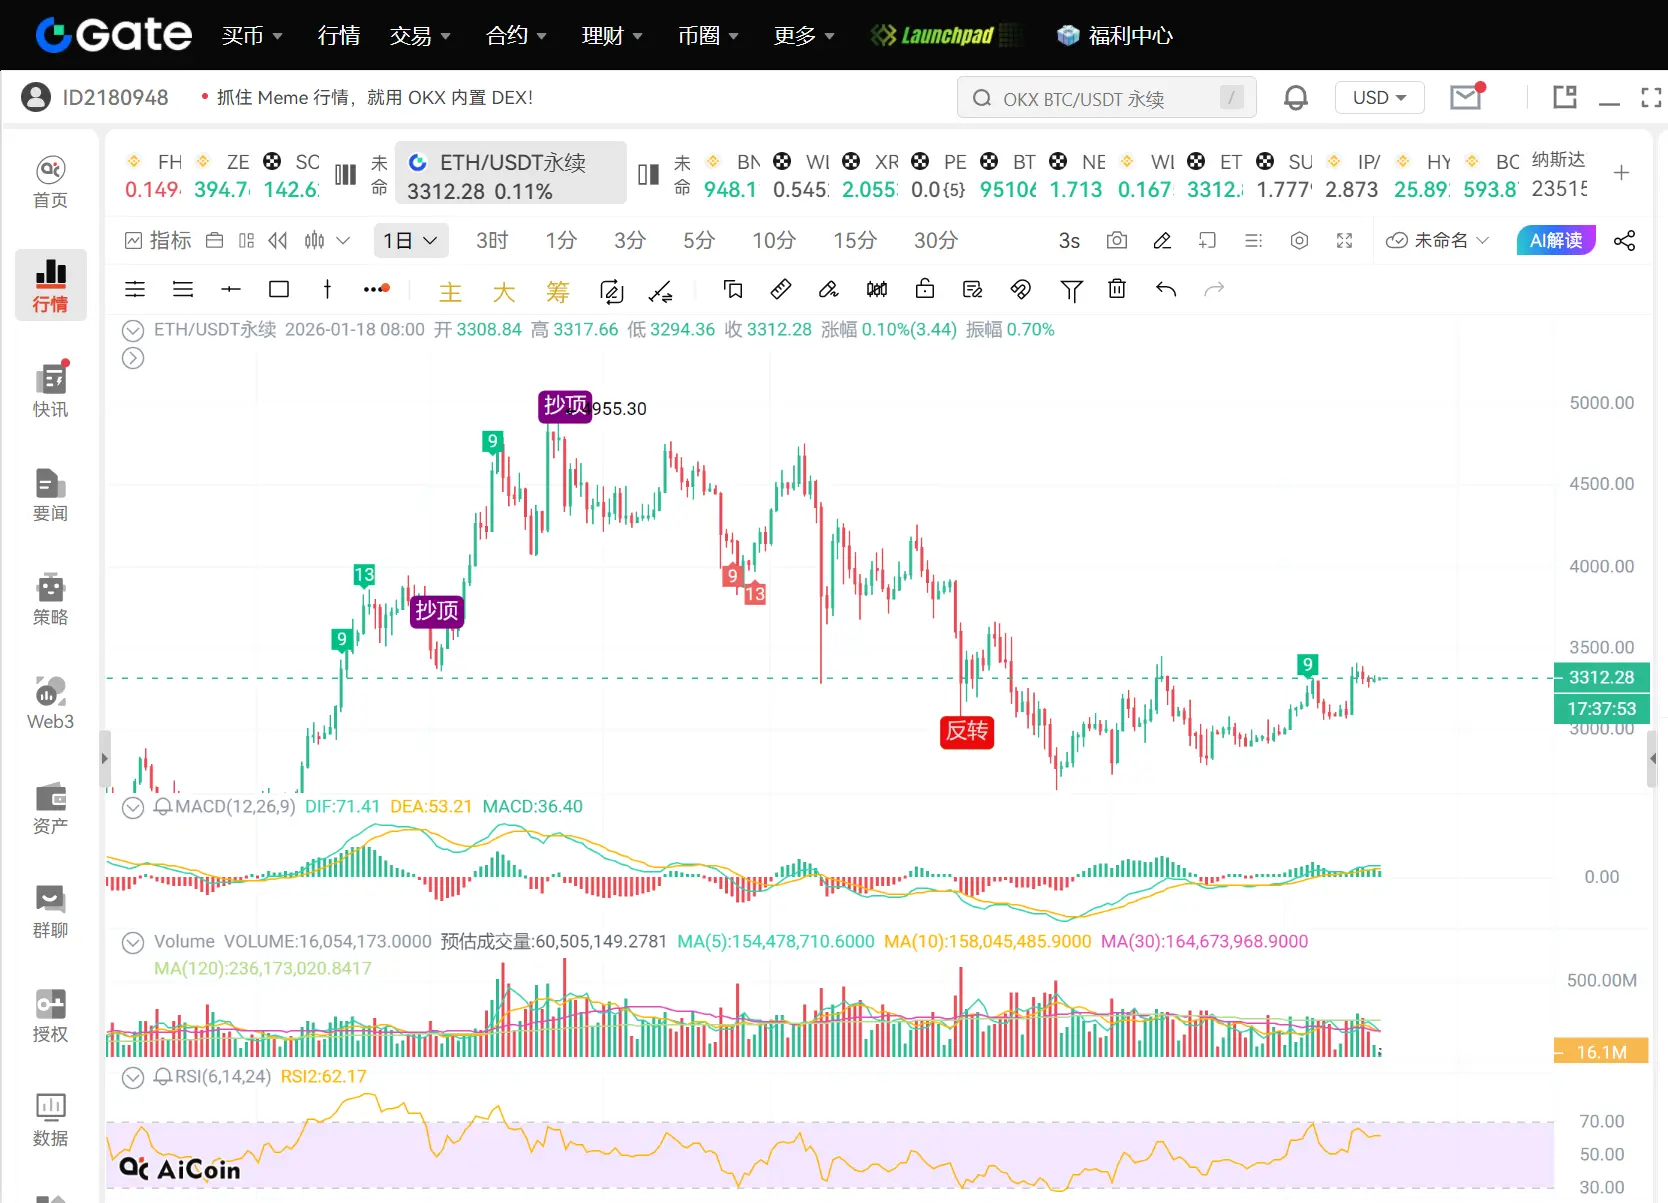Open Web3 section in sidebar
The image size is (1668, 1203).
point(50,703)
